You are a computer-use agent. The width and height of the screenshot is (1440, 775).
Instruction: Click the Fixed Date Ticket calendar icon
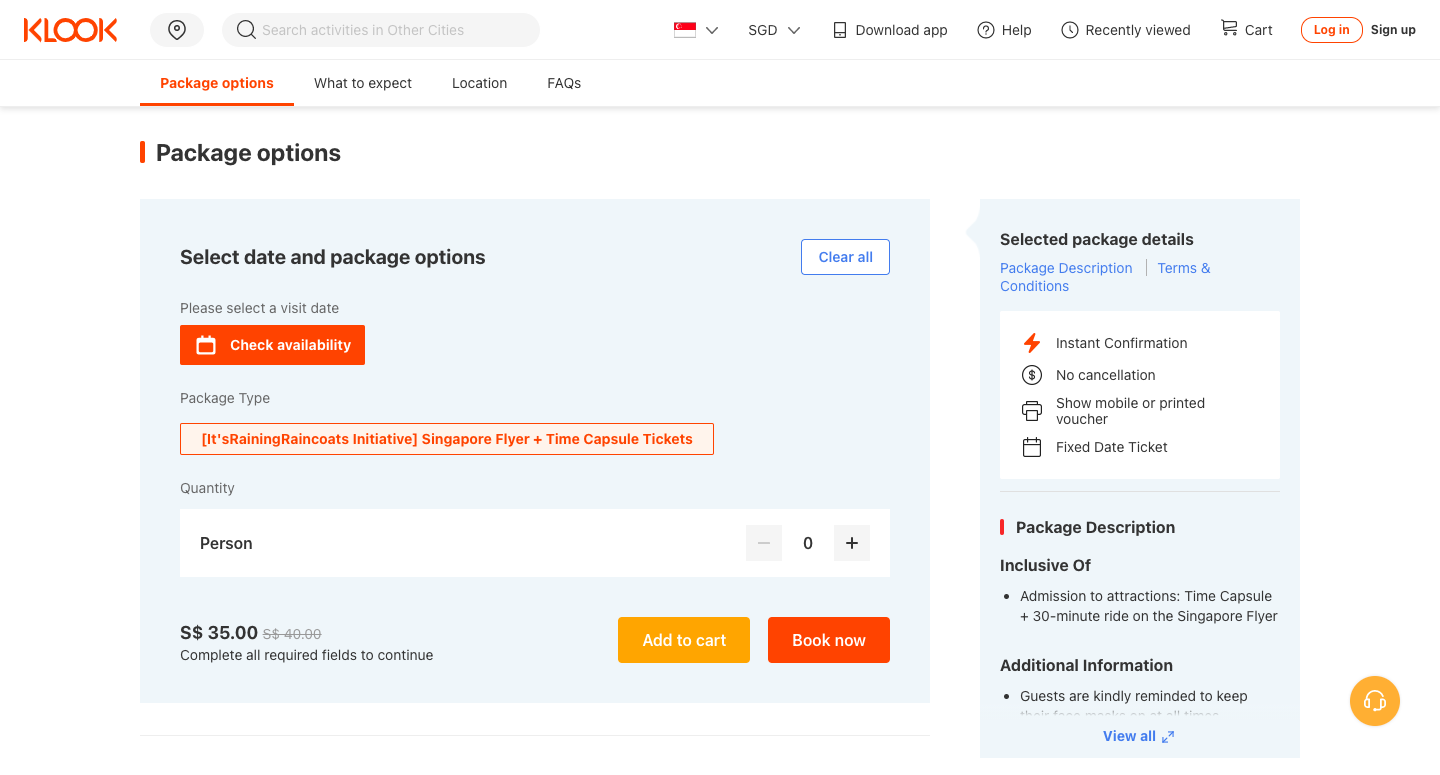(1032, 447)
